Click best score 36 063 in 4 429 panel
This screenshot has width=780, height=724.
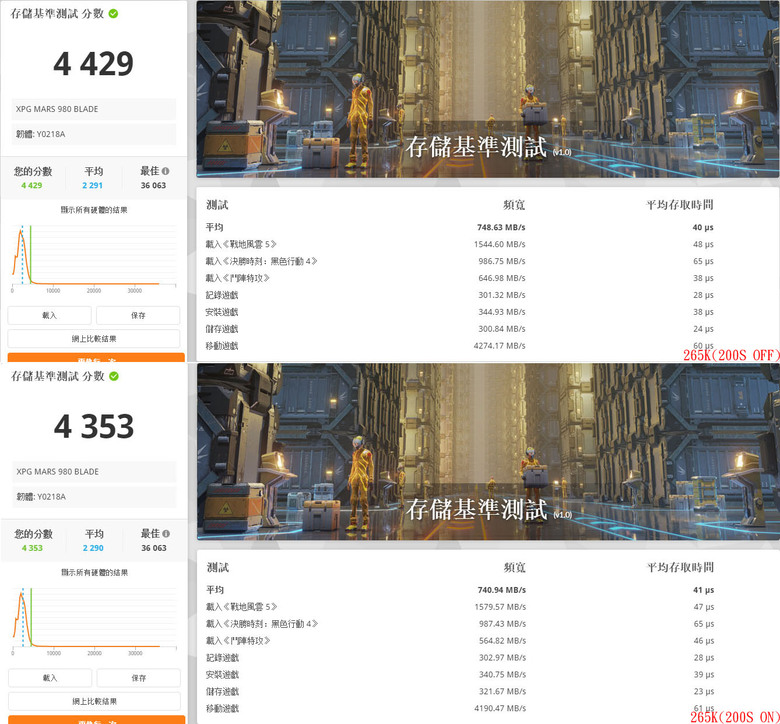[x=153, y=185]
